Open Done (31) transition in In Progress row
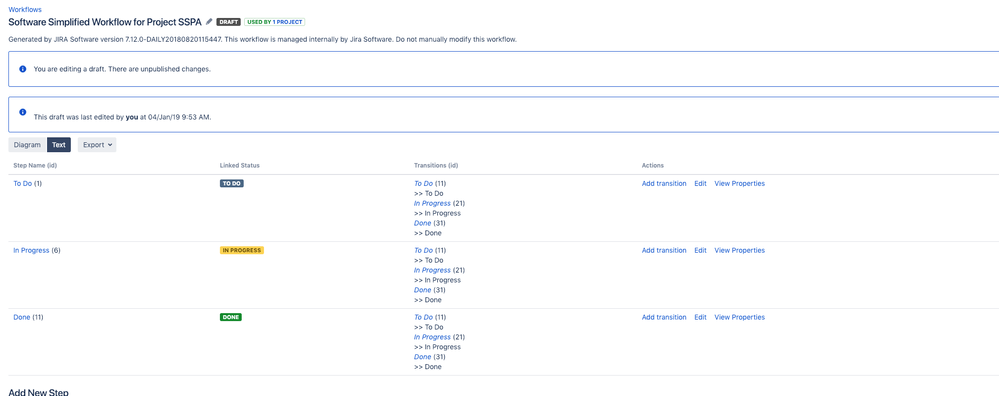The width and height of the screenshot is (999, 396). (422, 290)
